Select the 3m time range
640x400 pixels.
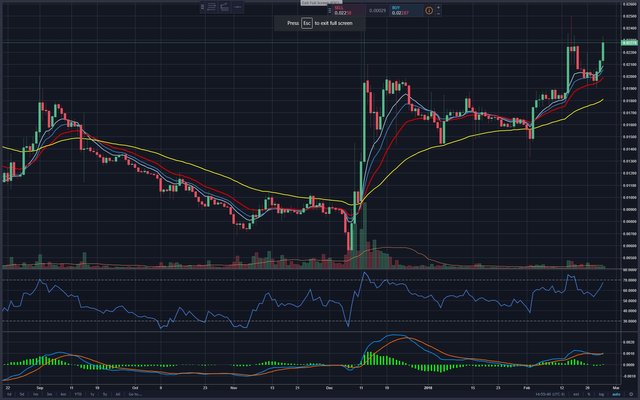point(49,394)
